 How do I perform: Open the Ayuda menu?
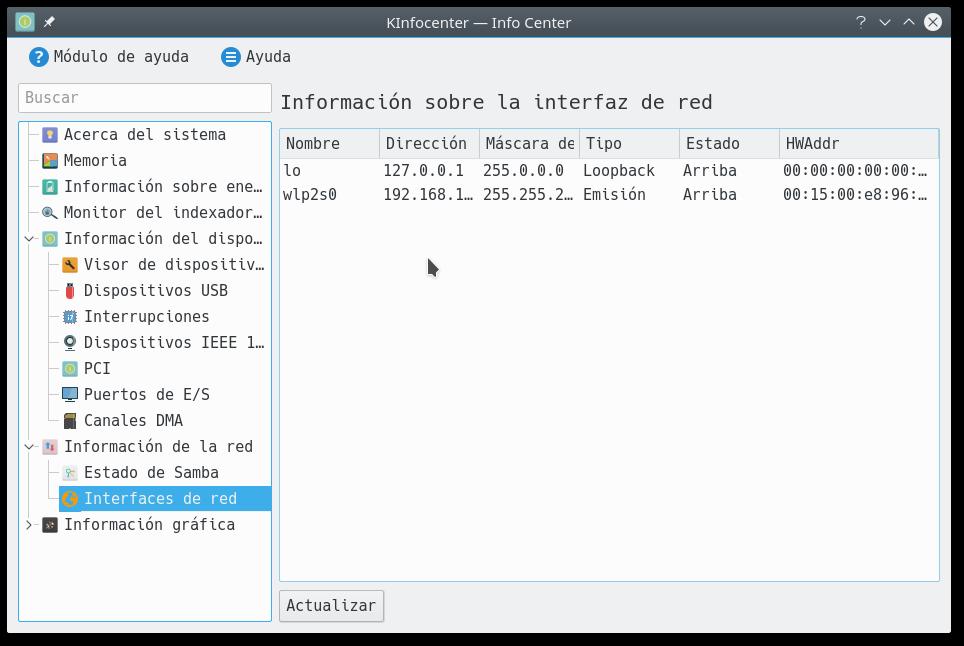(256, 57)
